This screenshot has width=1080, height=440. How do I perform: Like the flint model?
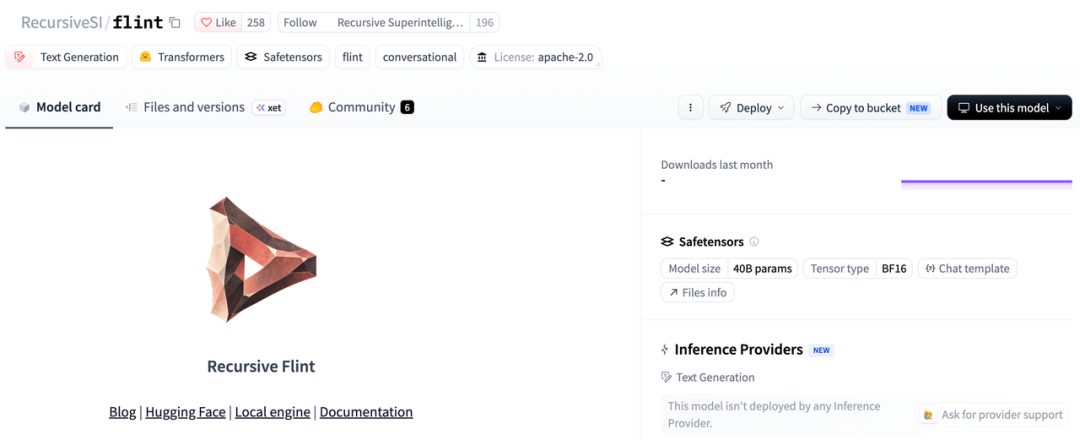coord(218,23)
